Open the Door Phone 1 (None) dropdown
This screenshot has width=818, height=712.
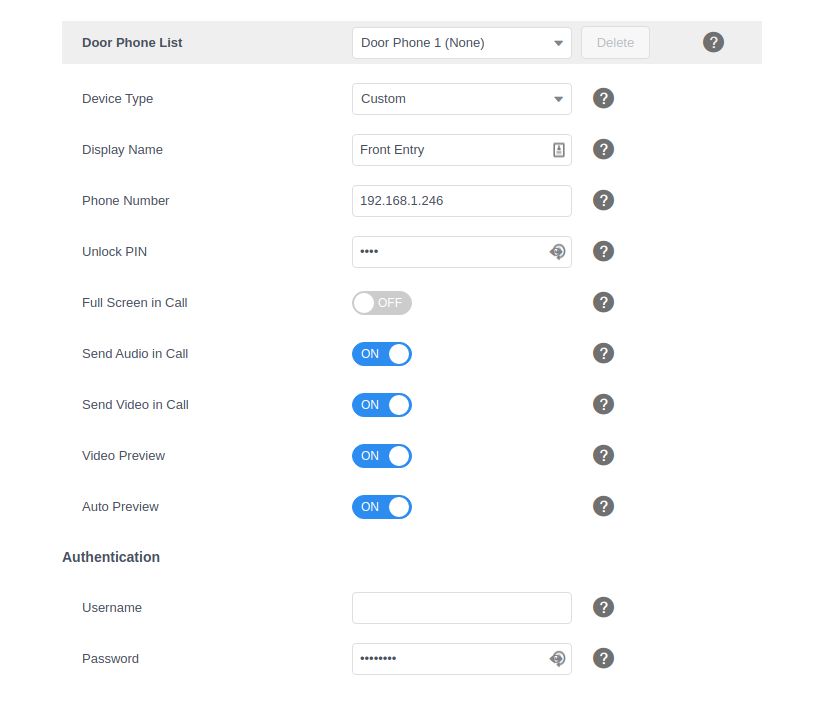pyautogui.click(x=461, y=43)
